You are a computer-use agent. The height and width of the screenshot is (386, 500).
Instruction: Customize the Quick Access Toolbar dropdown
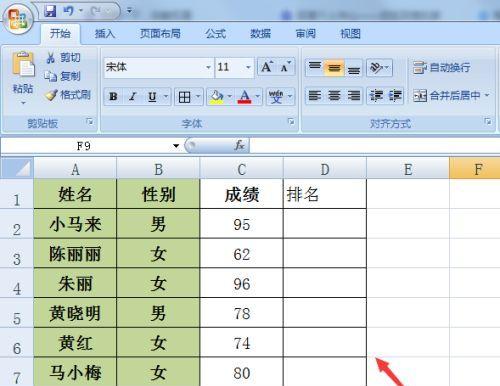pyautogui.click(x=130, y=11)
